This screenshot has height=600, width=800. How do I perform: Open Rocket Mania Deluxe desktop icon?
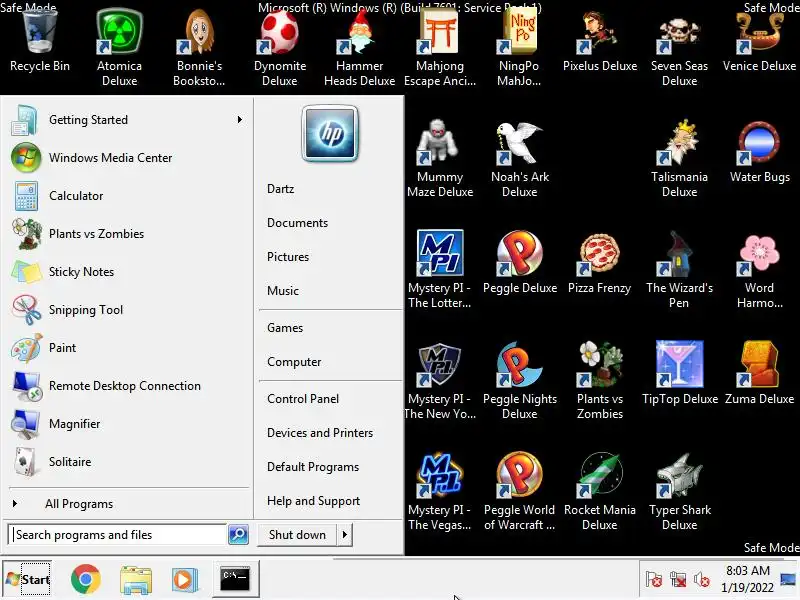pos(599,492)
